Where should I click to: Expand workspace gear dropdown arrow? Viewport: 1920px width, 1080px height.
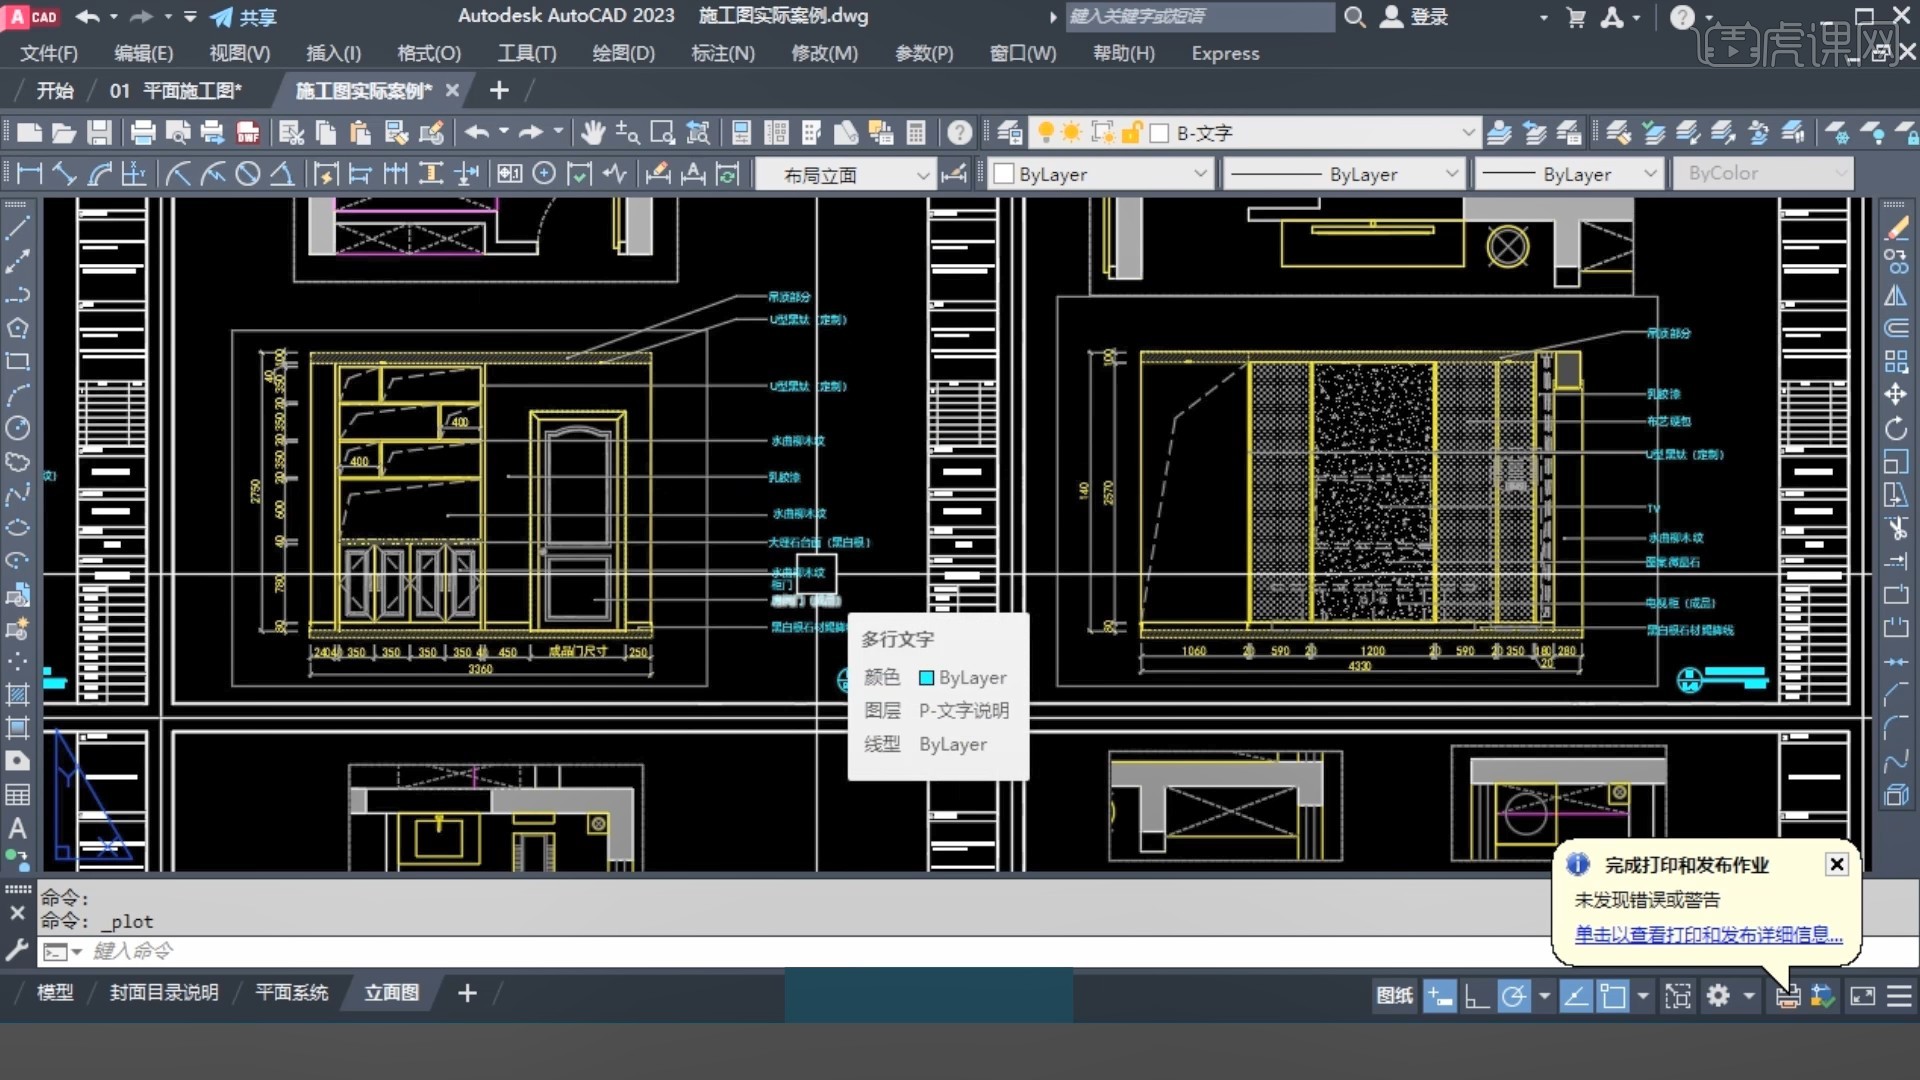tap(1748, 996)
